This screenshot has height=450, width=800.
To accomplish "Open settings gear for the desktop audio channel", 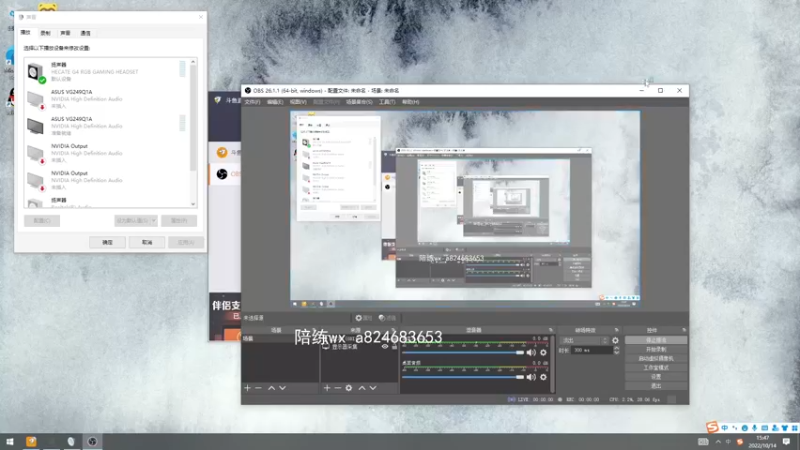I will [x=543, y=377].
